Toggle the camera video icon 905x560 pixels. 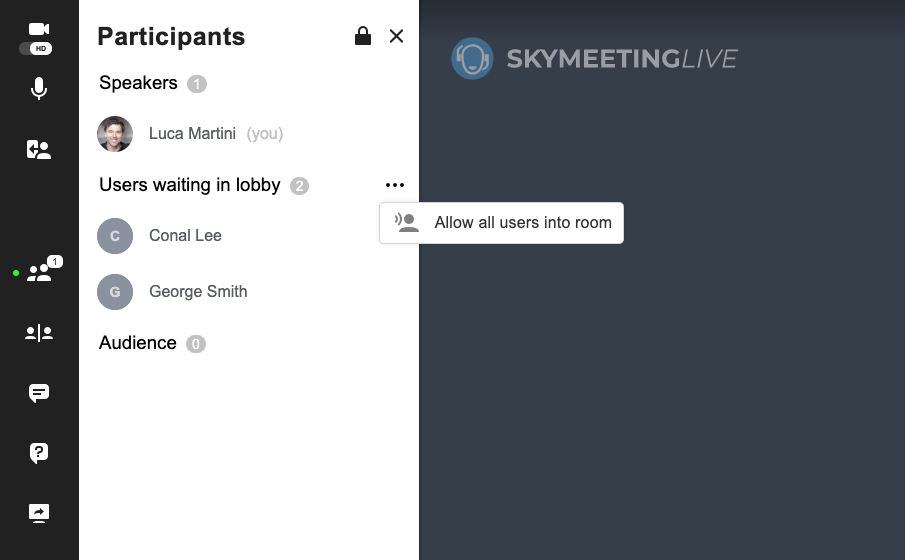coord(39,29)
